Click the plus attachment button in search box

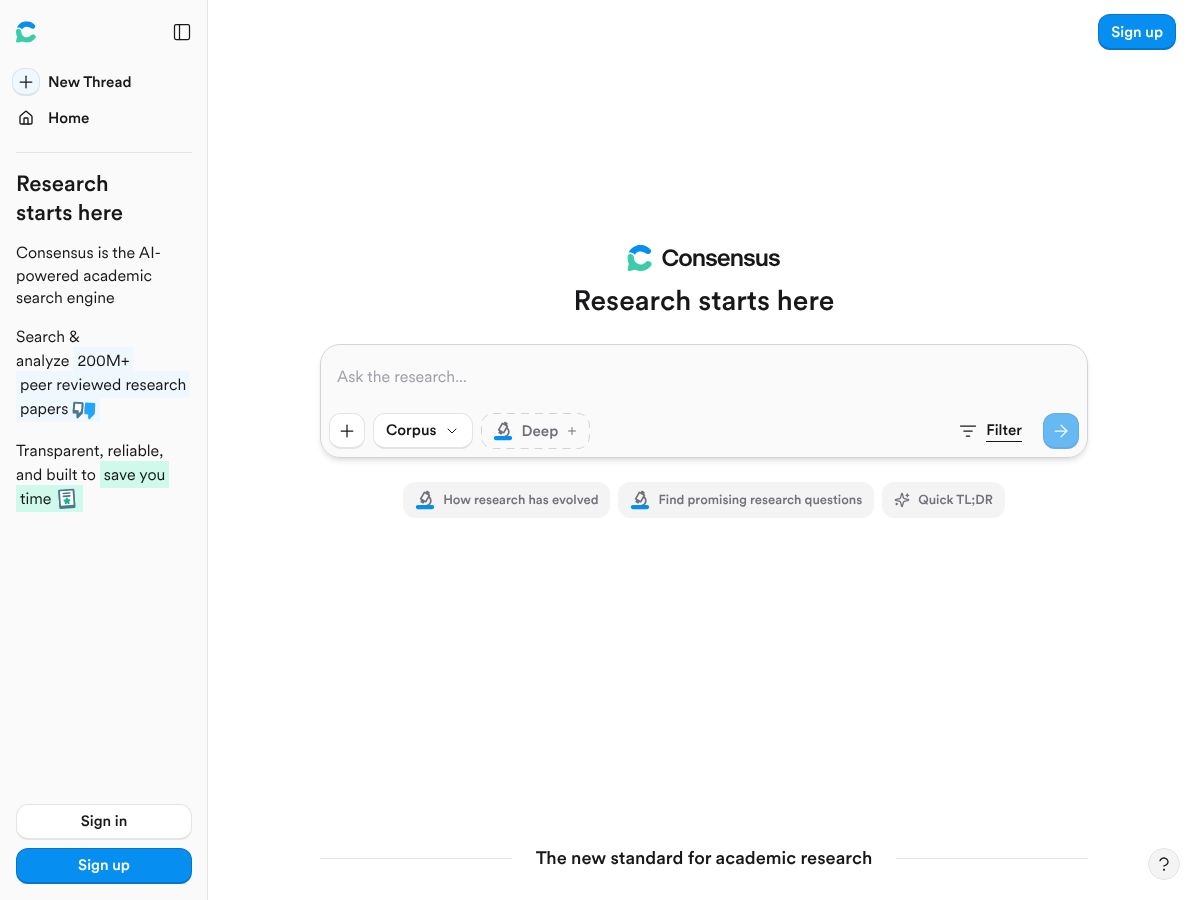pyautogui.click(x=347, y=431)
